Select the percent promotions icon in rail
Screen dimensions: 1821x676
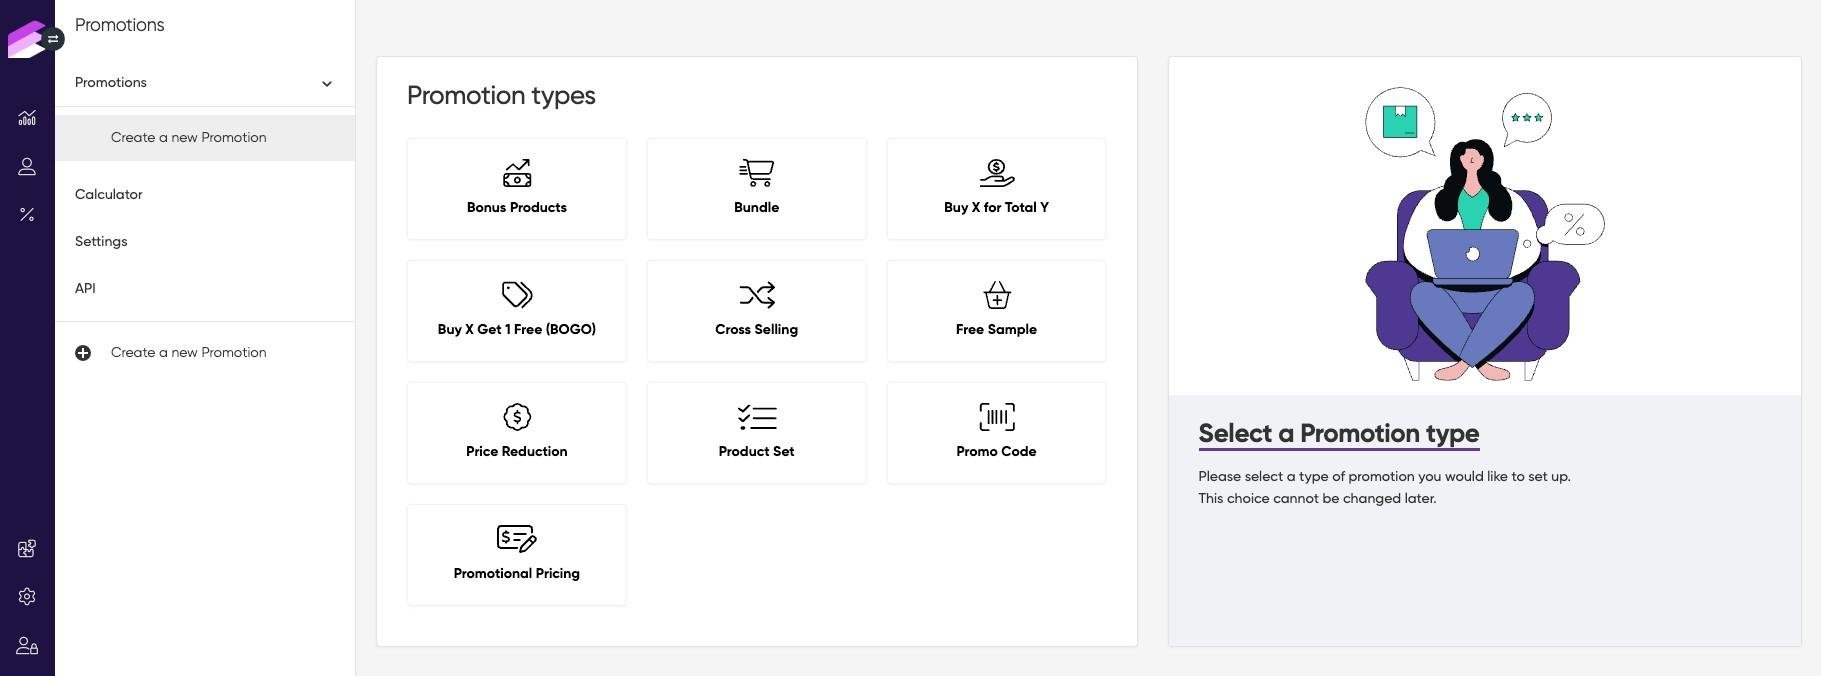(27, 215)
